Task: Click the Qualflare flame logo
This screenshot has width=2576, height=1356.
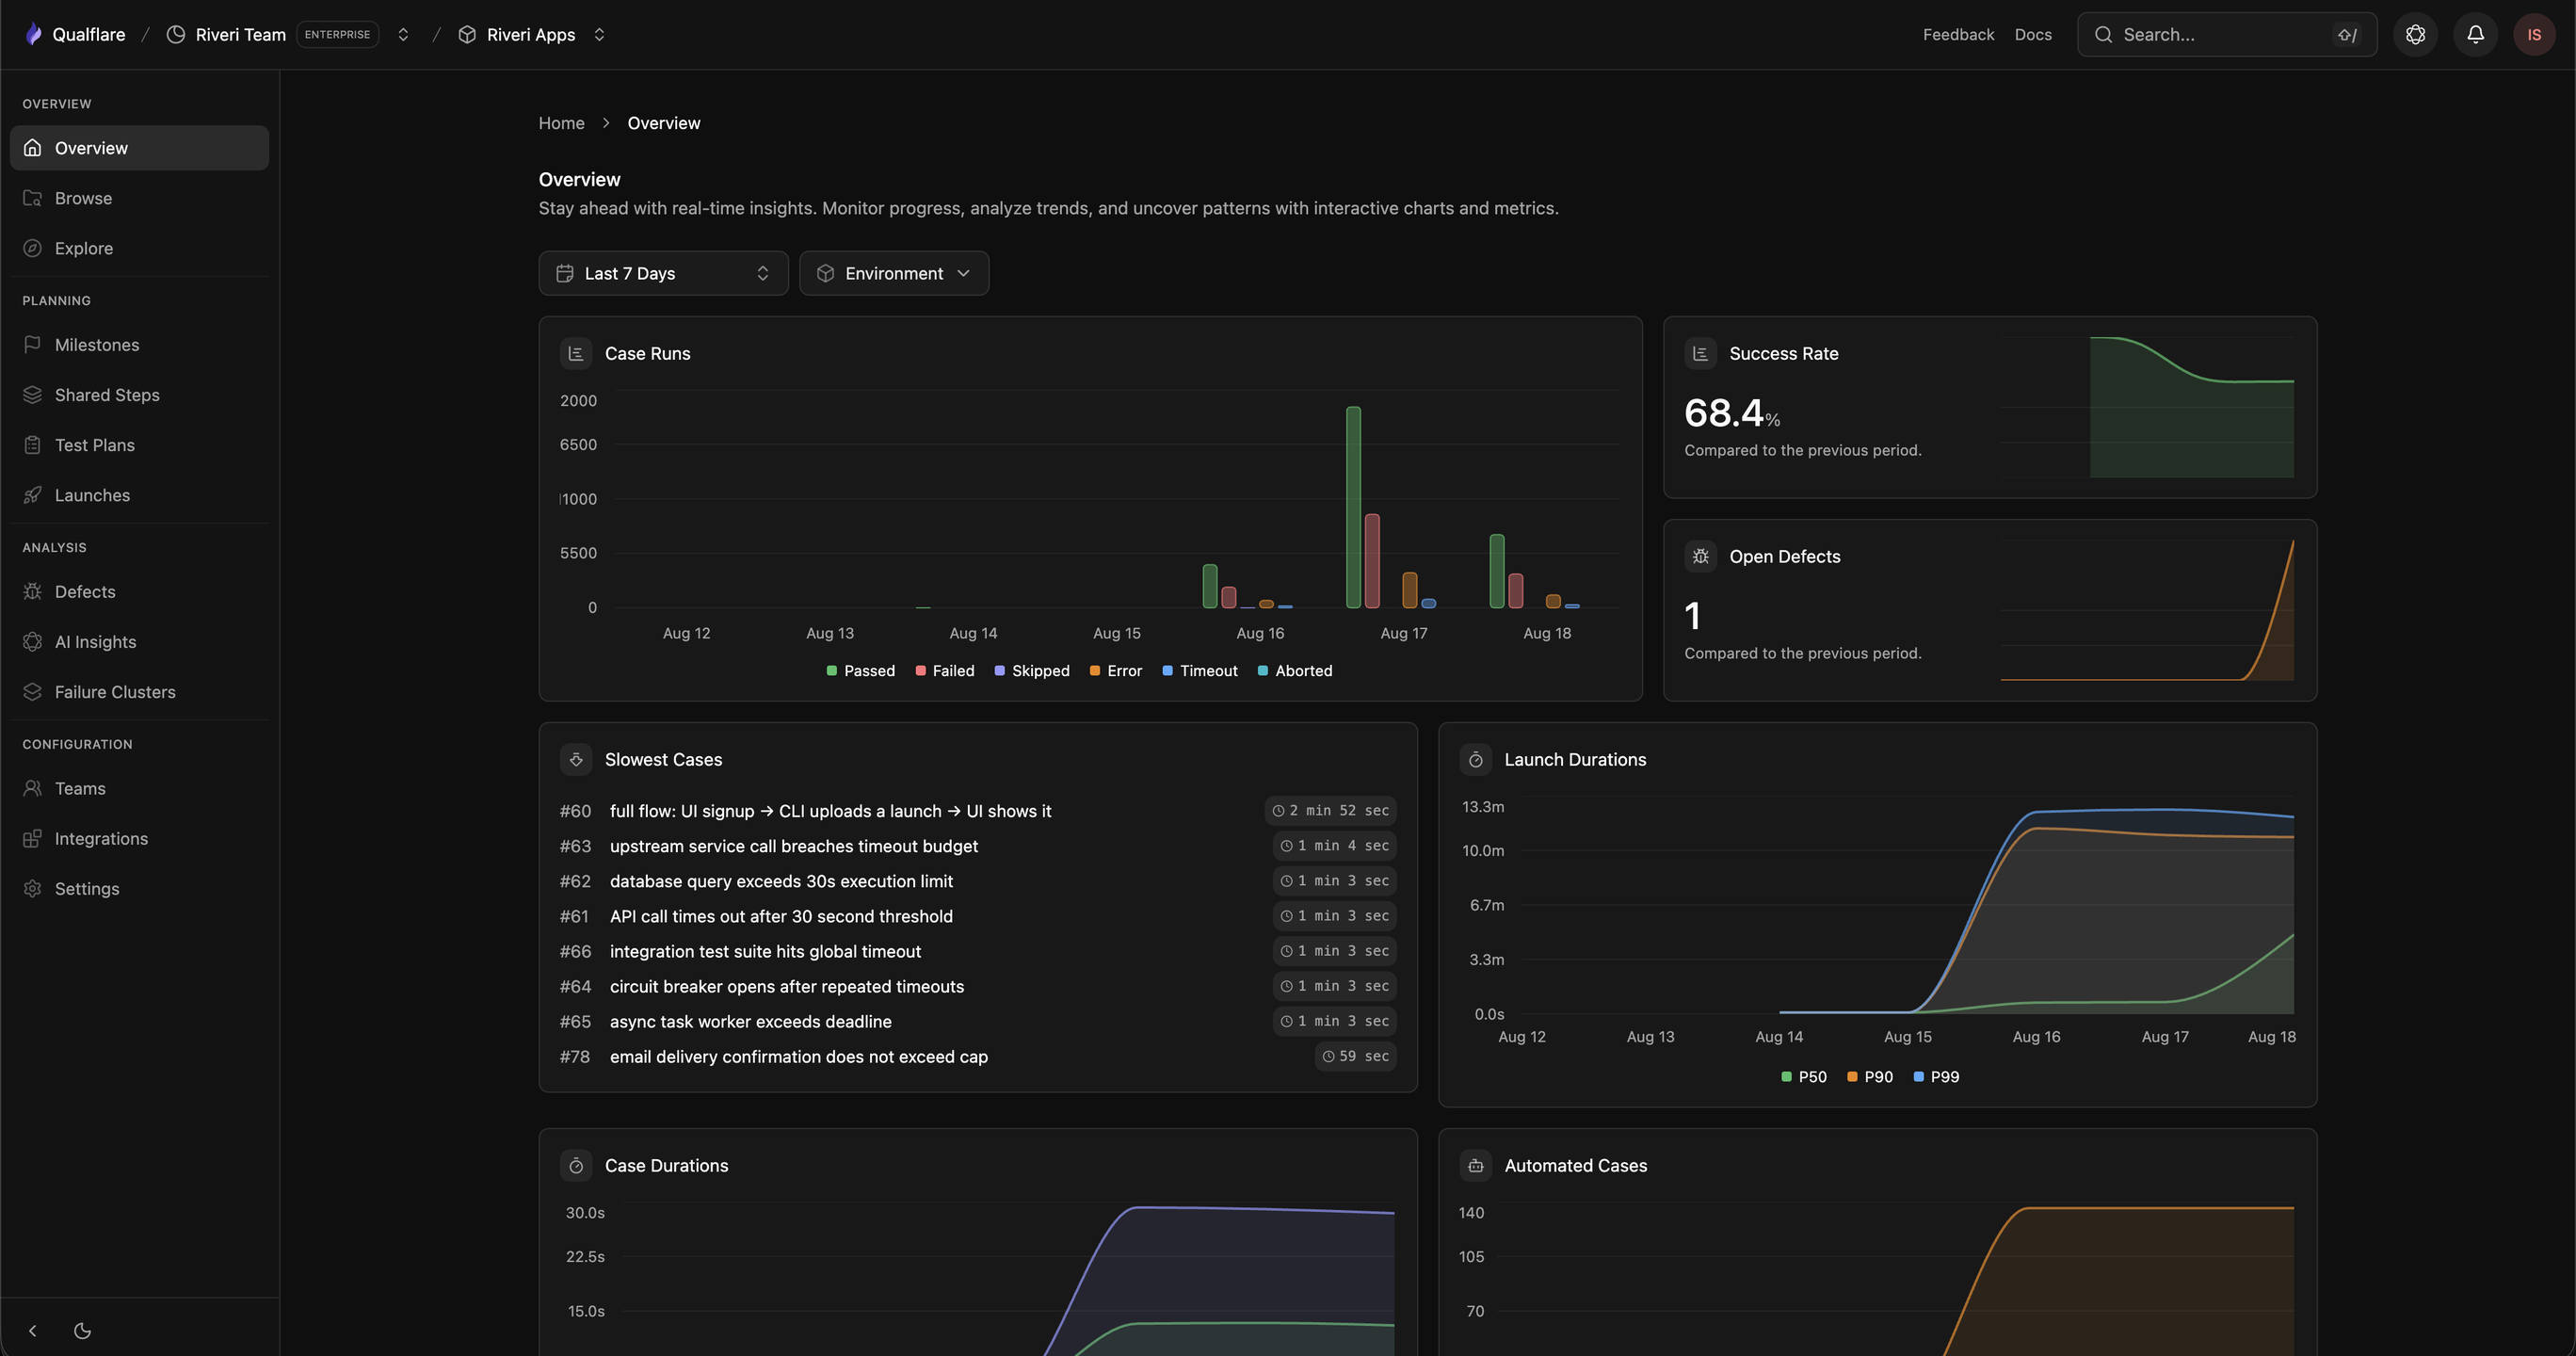Action: (34, 34)
